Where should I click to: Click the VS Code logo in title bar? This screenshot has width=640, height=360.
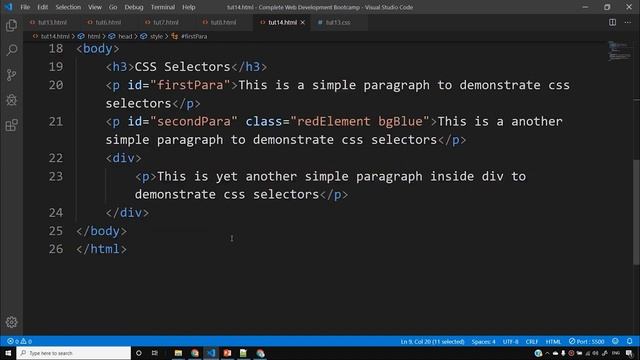tap(8, 7)
